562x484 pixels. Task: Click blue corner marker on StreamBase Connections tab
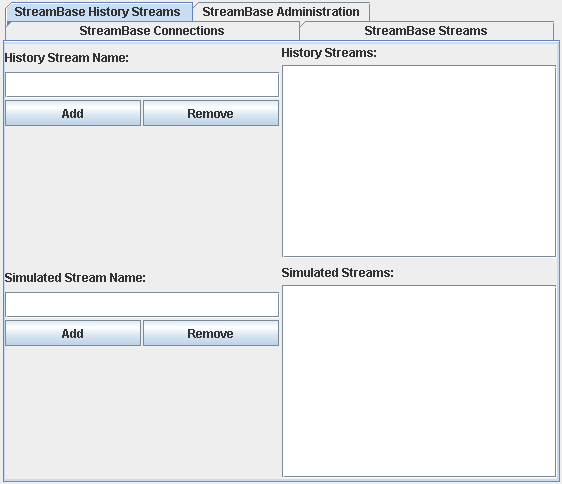click(x=9, y=24)
